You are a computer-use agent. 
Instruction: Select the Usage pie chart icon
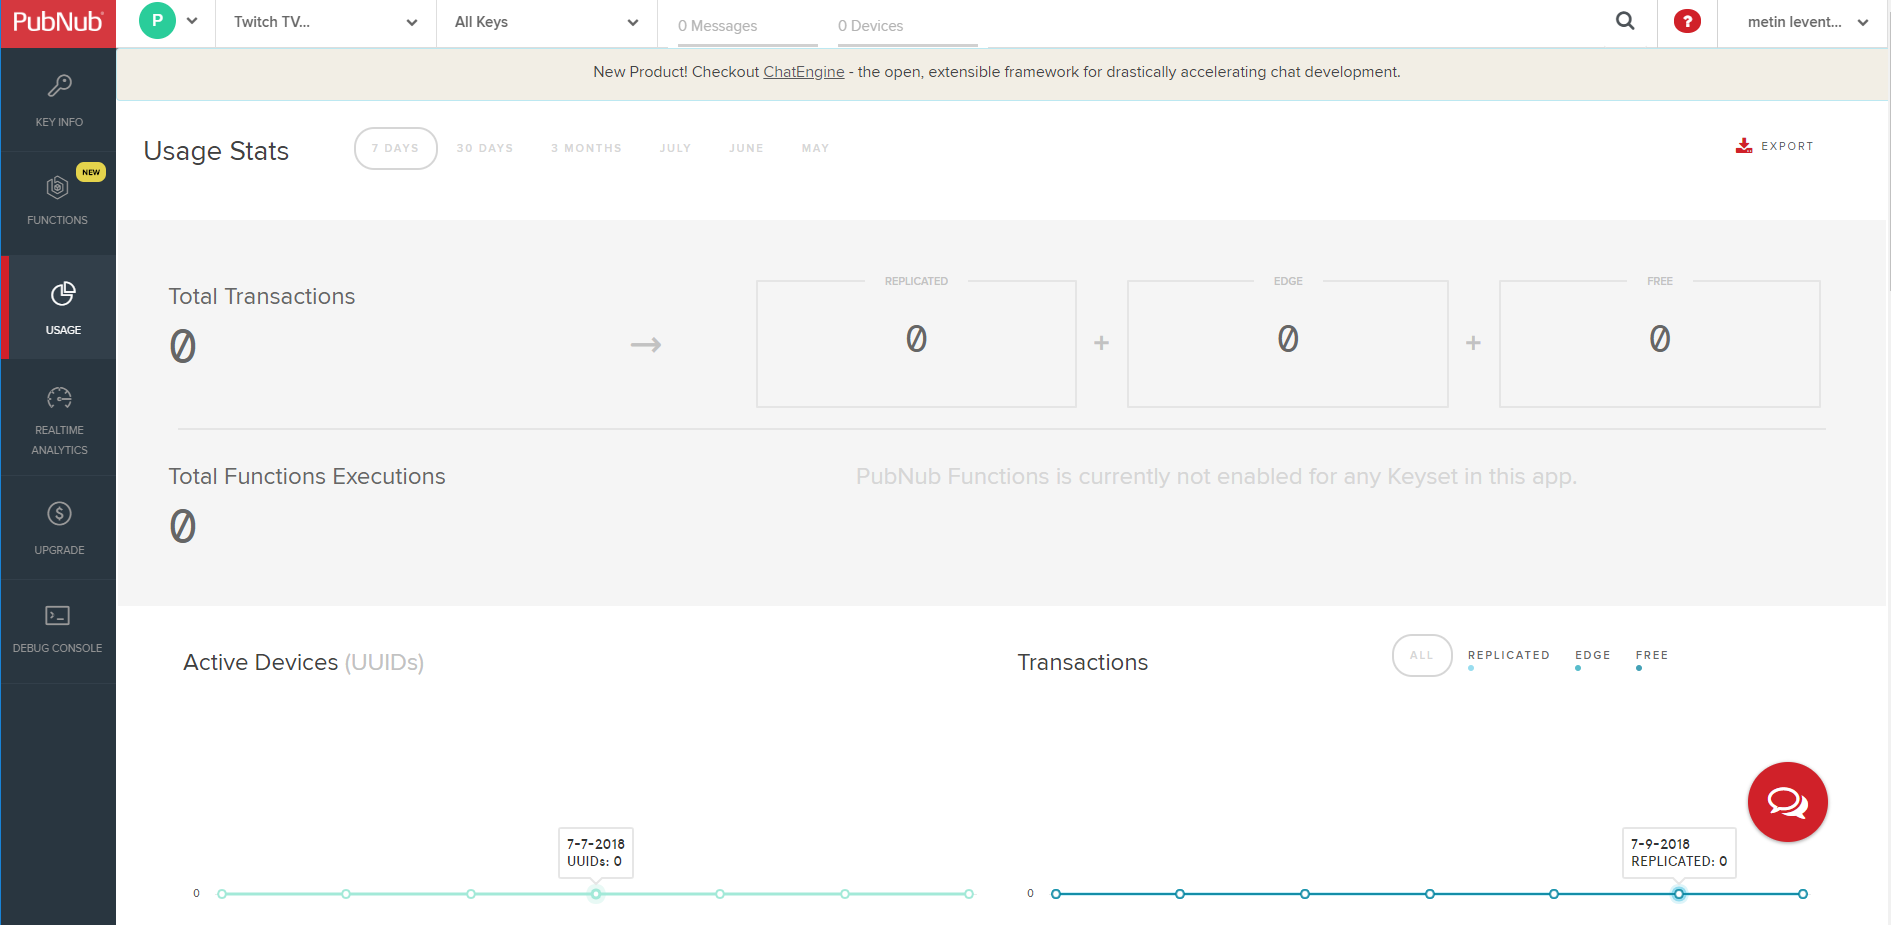click(x=63, y=293)
